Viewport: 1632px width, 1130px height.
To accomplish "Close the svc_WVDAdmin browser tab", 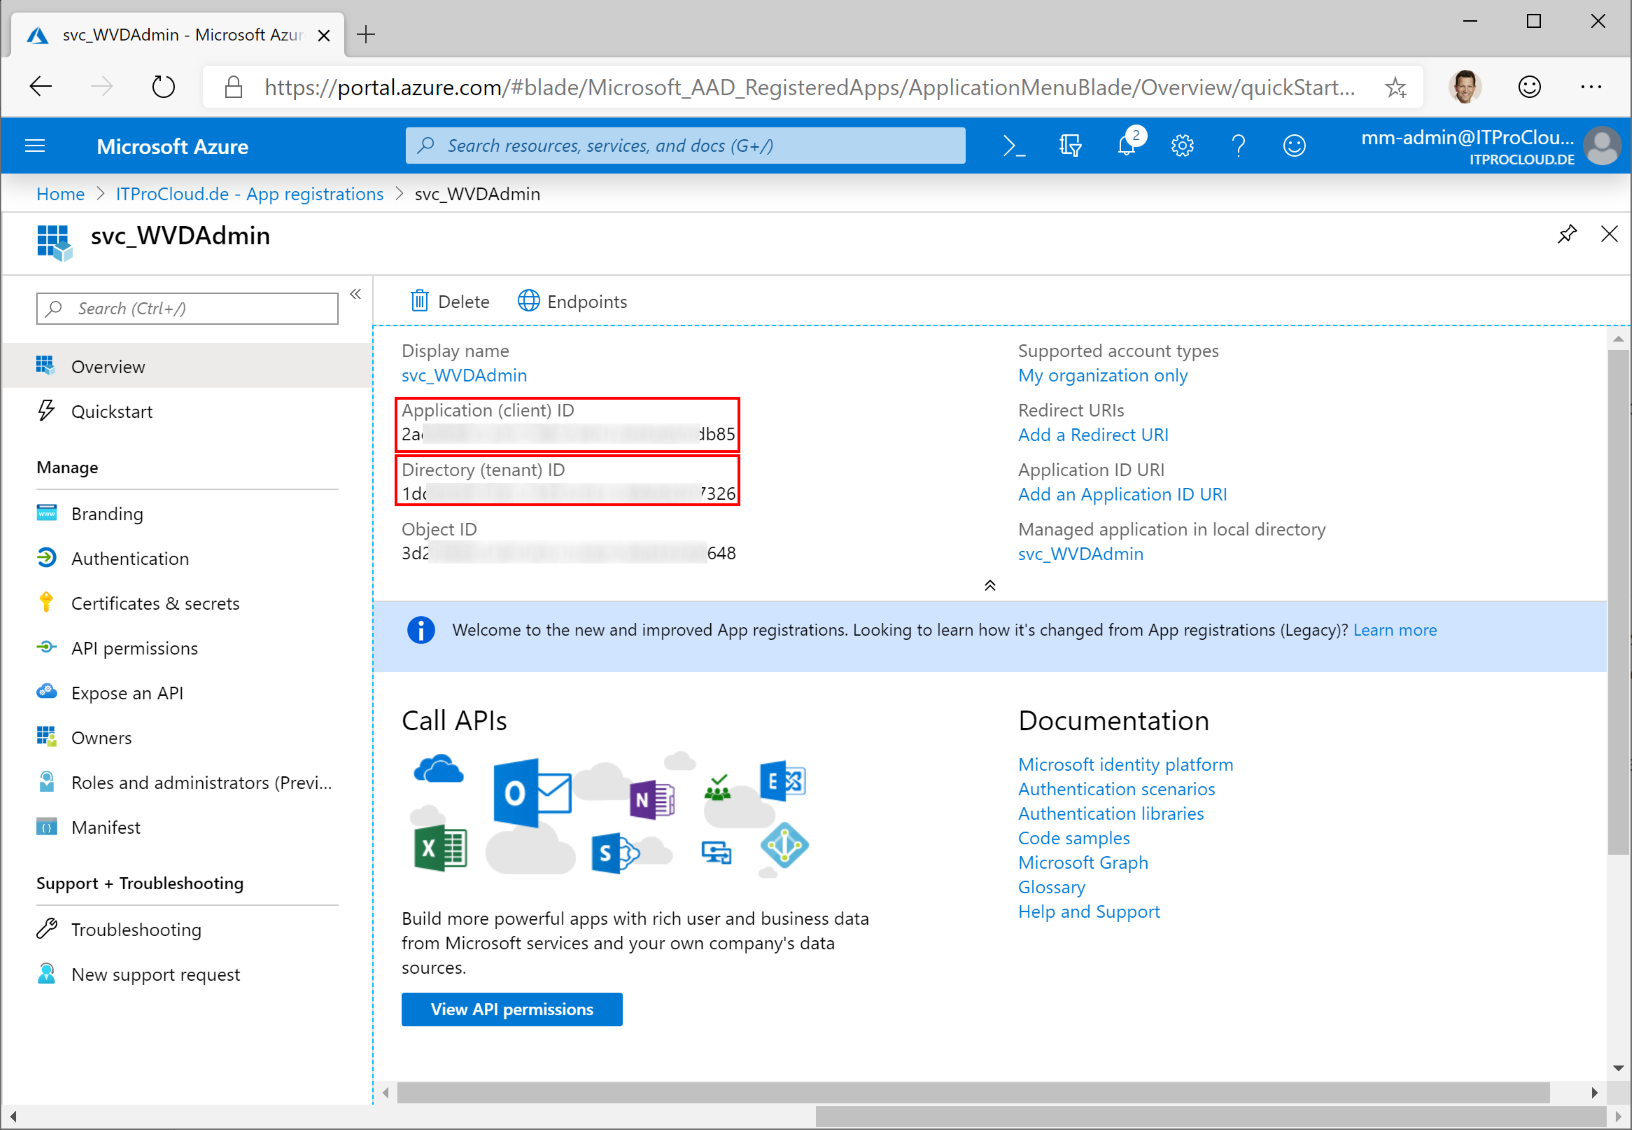I will [x=324, y=35].
